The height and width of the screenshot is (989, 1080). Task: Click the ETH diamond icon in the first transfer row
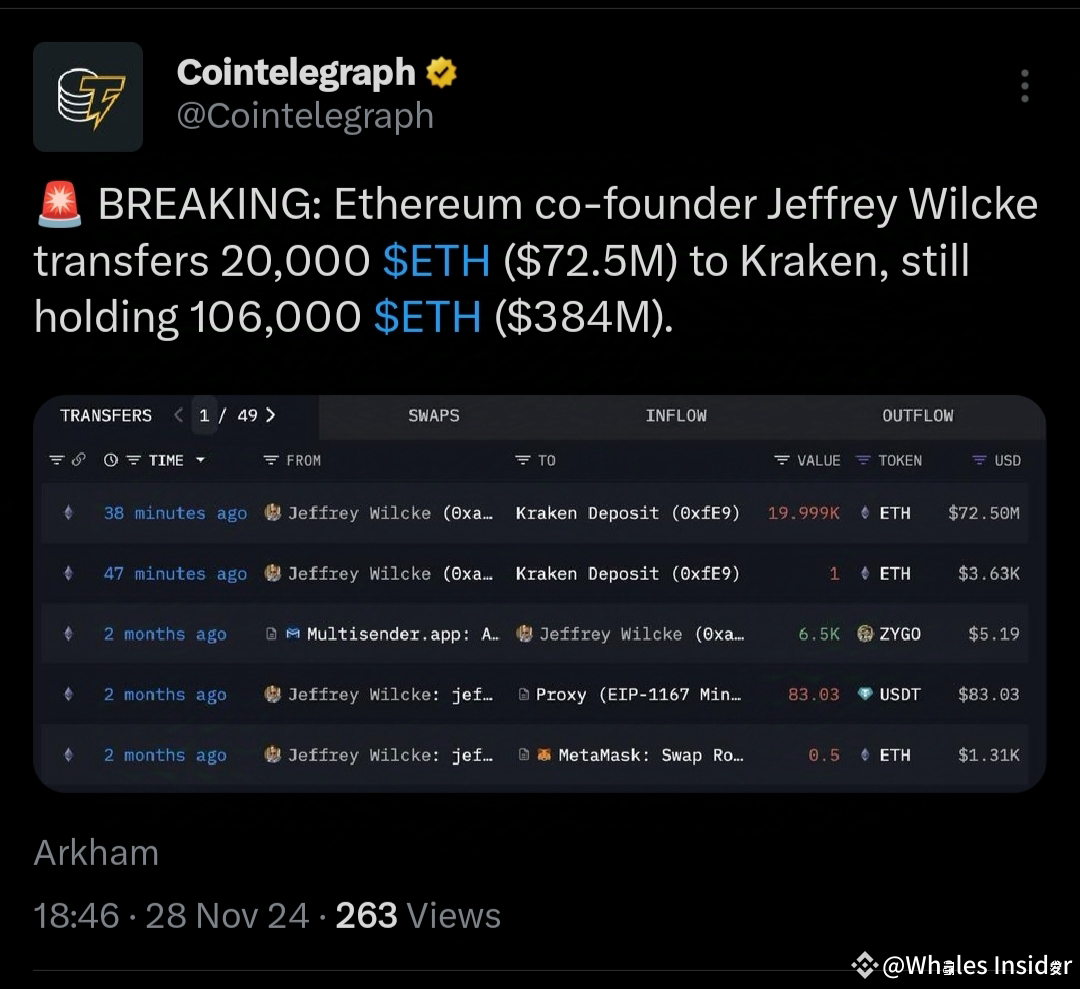click(864, 512)
